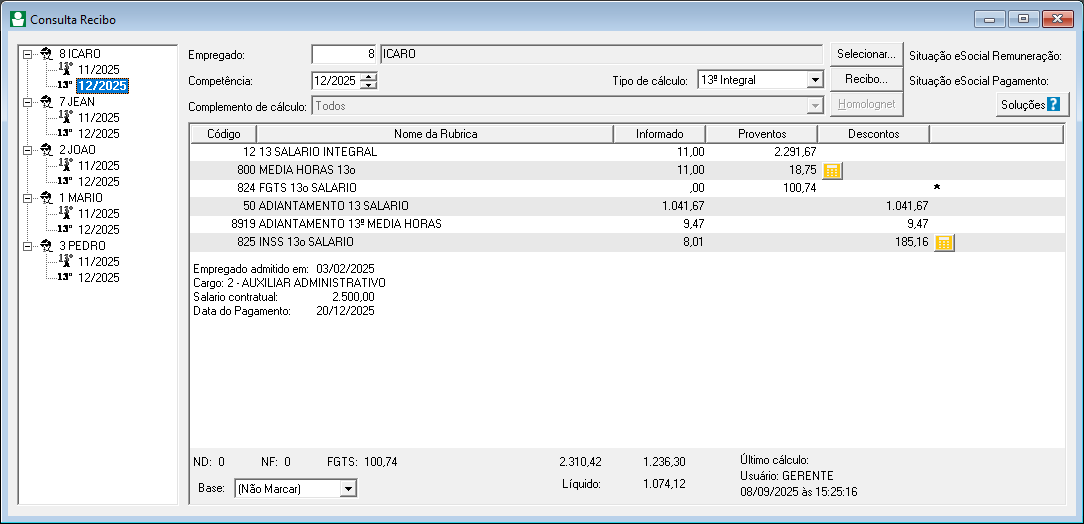Click the employee icon beside 7 JEAN

(x=47, y=102)
